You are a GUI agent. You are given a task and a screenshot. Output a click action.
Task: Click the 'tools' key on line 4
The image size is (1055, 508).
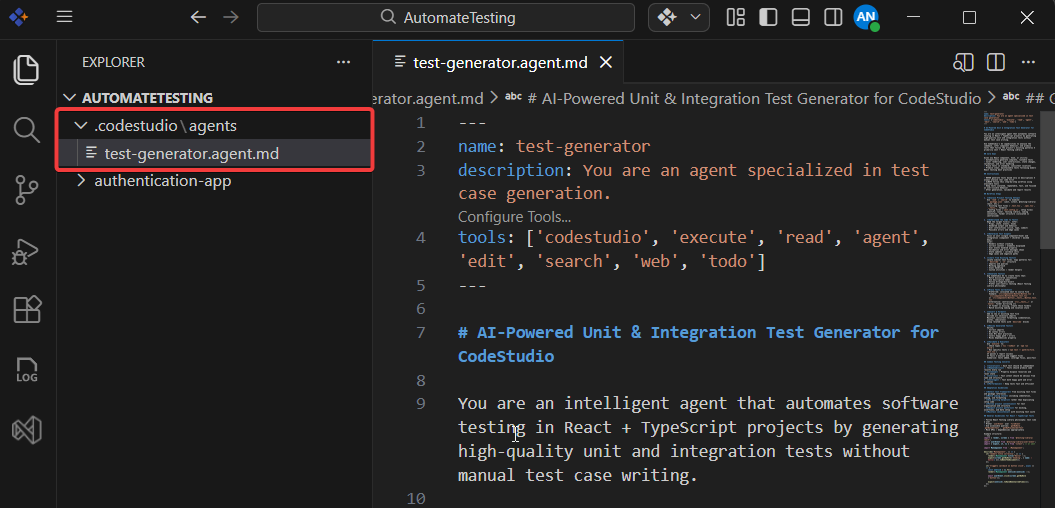482,238
